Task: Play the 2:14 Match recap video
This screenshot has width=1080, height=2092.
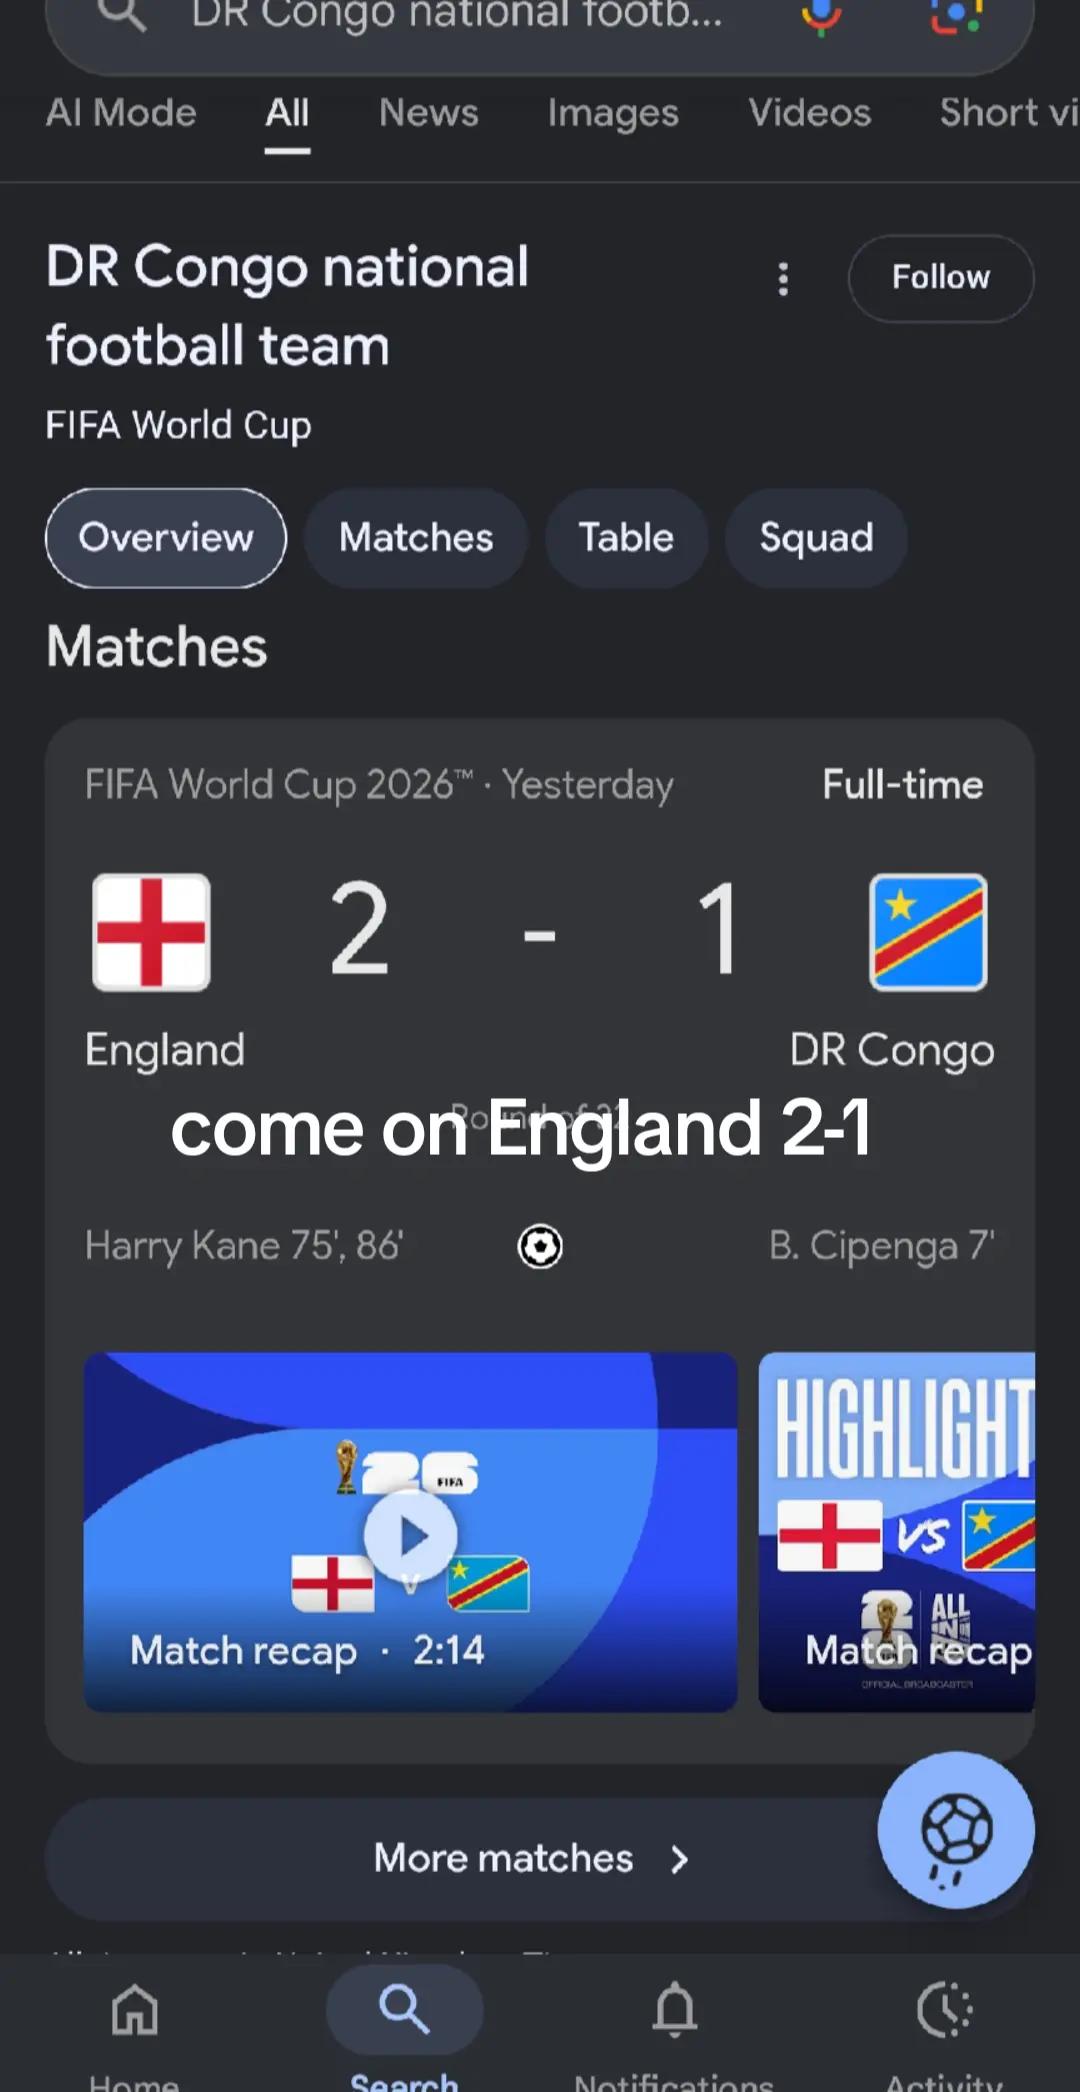Action: click(410, 1532)
